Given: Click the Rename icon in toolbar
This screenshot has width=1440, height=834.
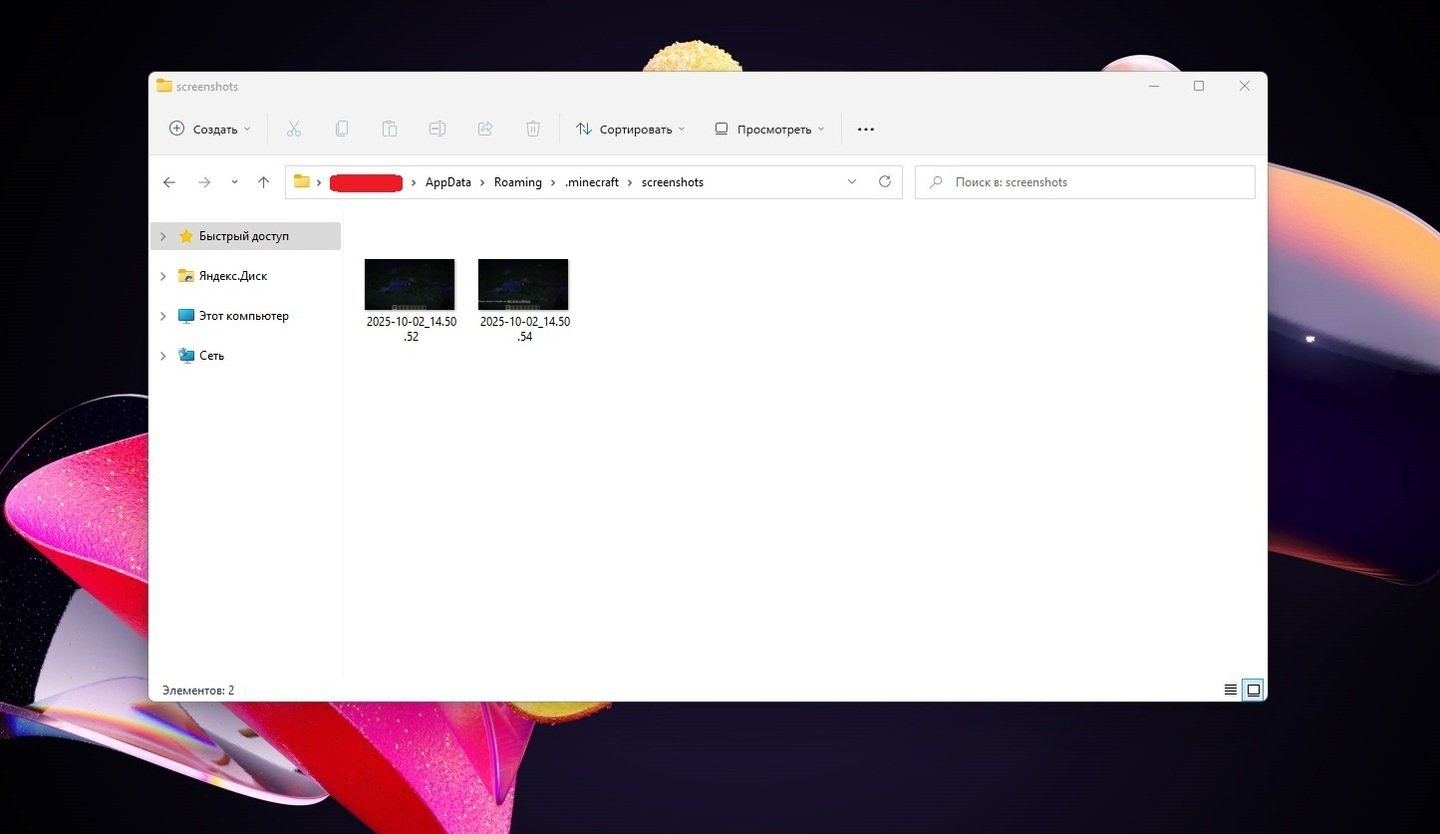Looking at the screenshot, I should tap(437, 129).
